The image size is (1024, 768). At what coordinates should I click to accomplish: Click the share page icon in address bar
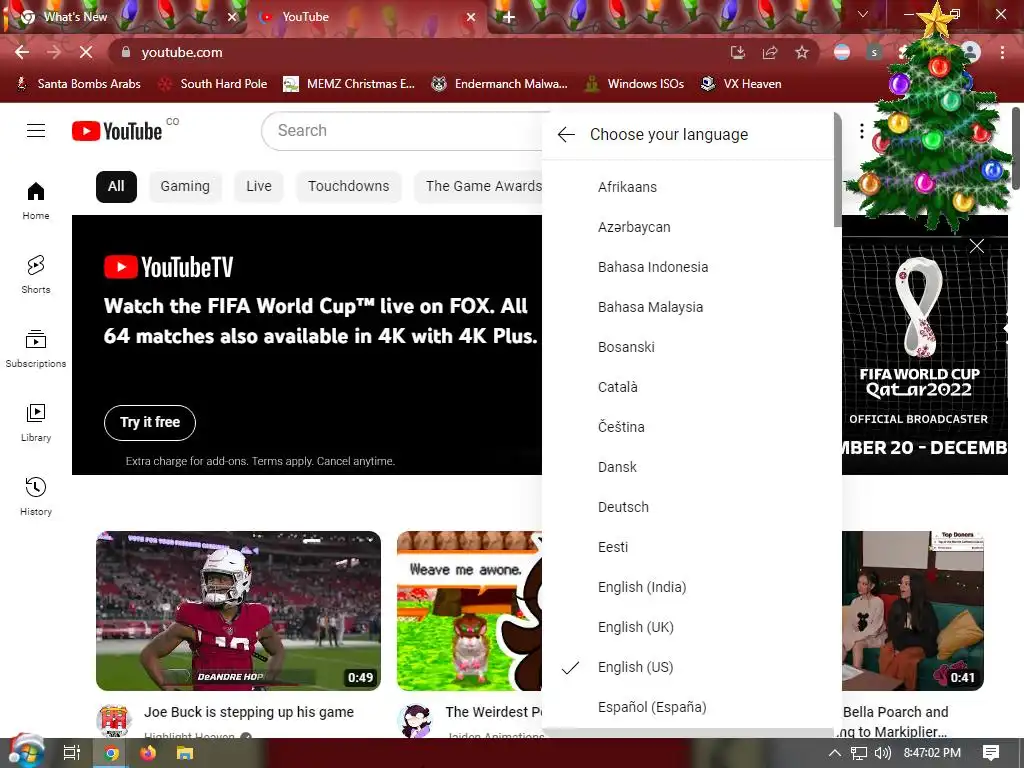pyautogui.click(x=770, y=52)
